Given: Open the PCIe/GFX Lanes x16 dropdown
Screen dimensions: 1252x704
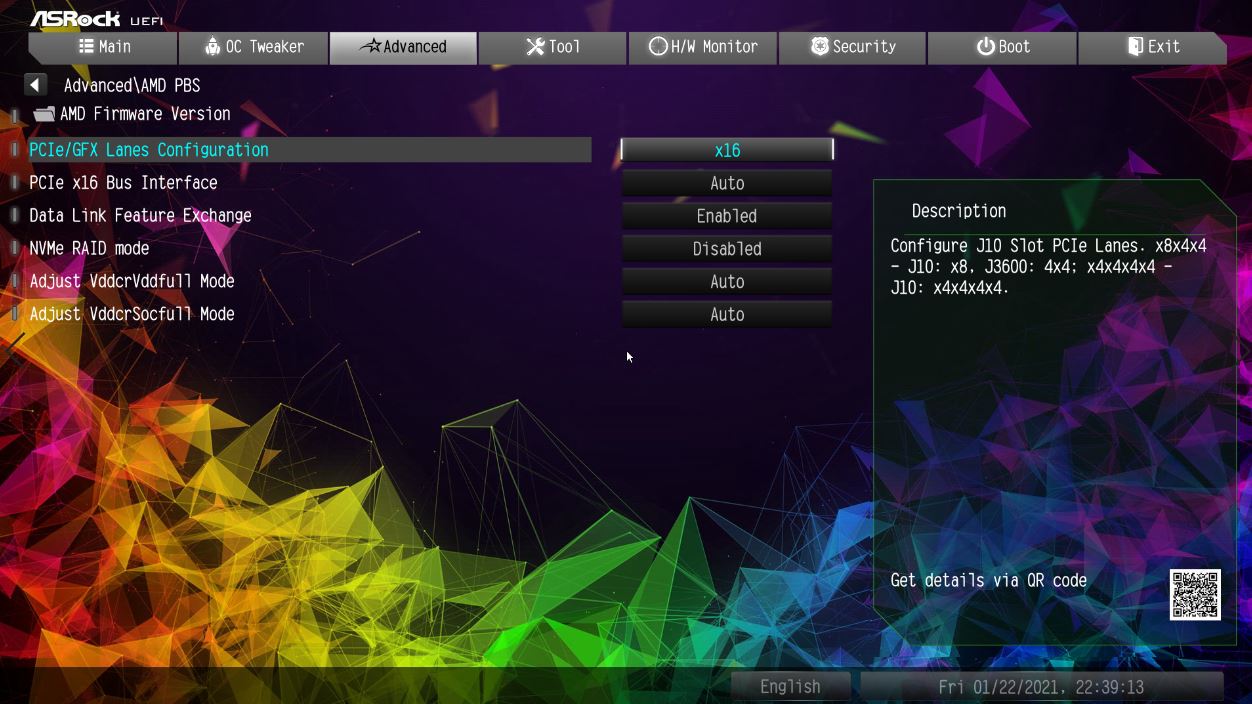Looking at the screenshot, I should 727,150.
